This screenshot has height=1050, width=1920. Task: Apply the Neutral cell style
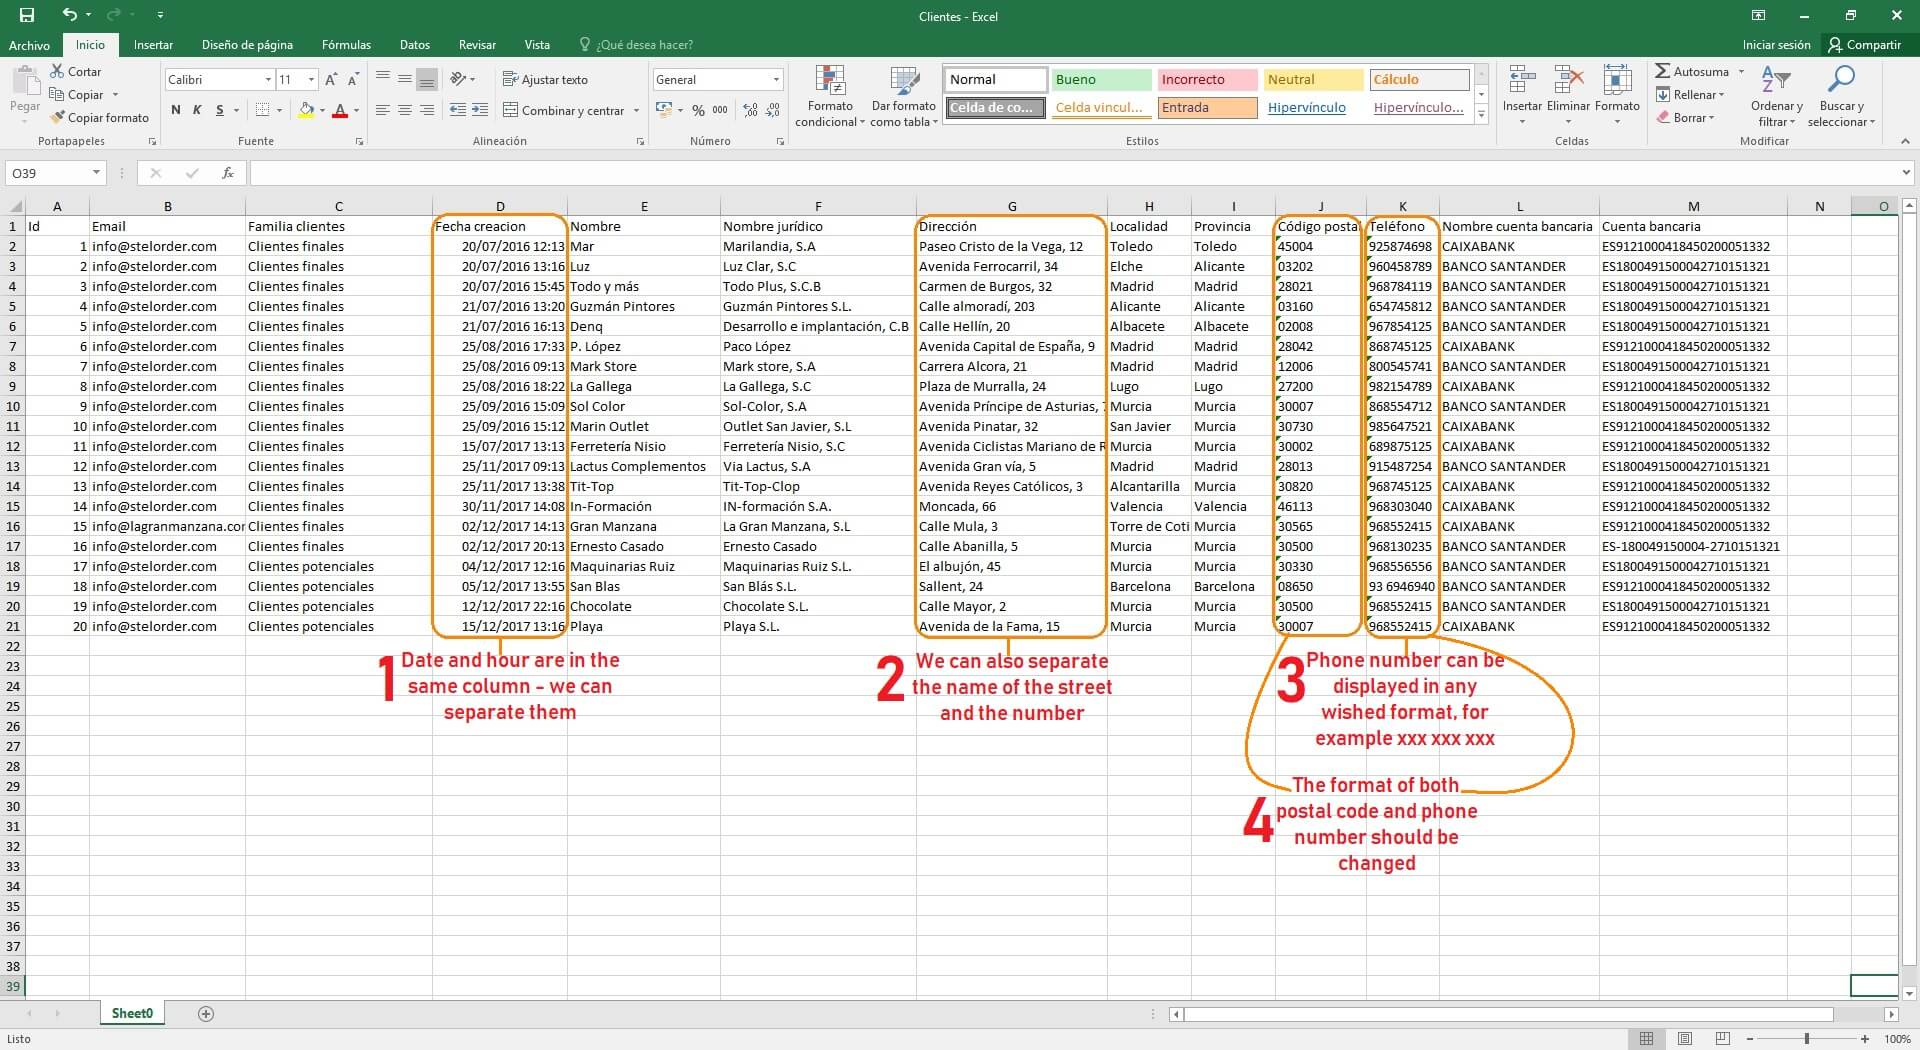point(1313,80)
